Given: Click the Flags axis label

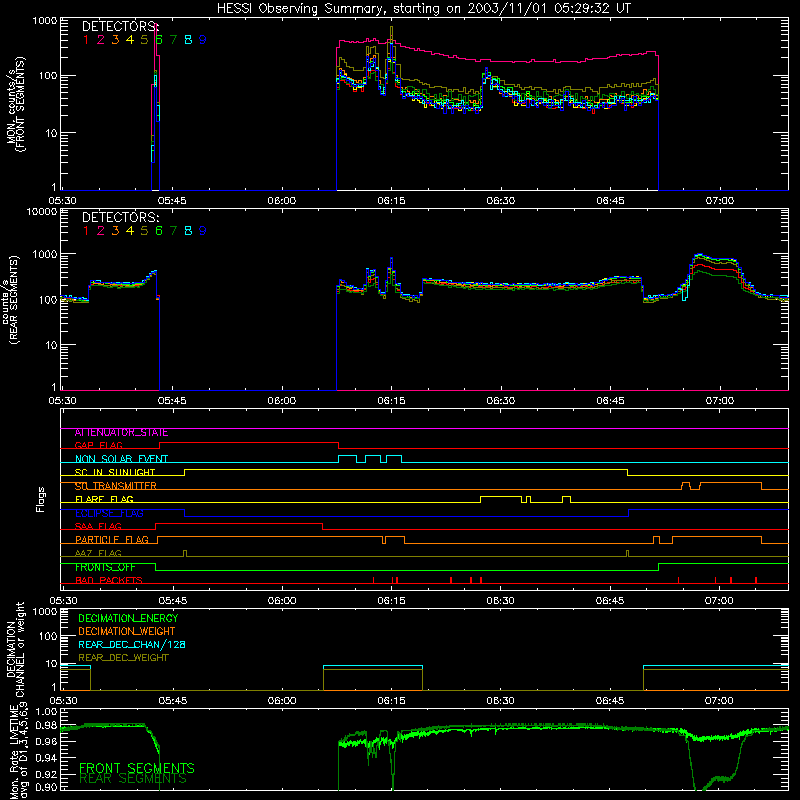Looking at the screenshot, I should click(x=41, y=499).
